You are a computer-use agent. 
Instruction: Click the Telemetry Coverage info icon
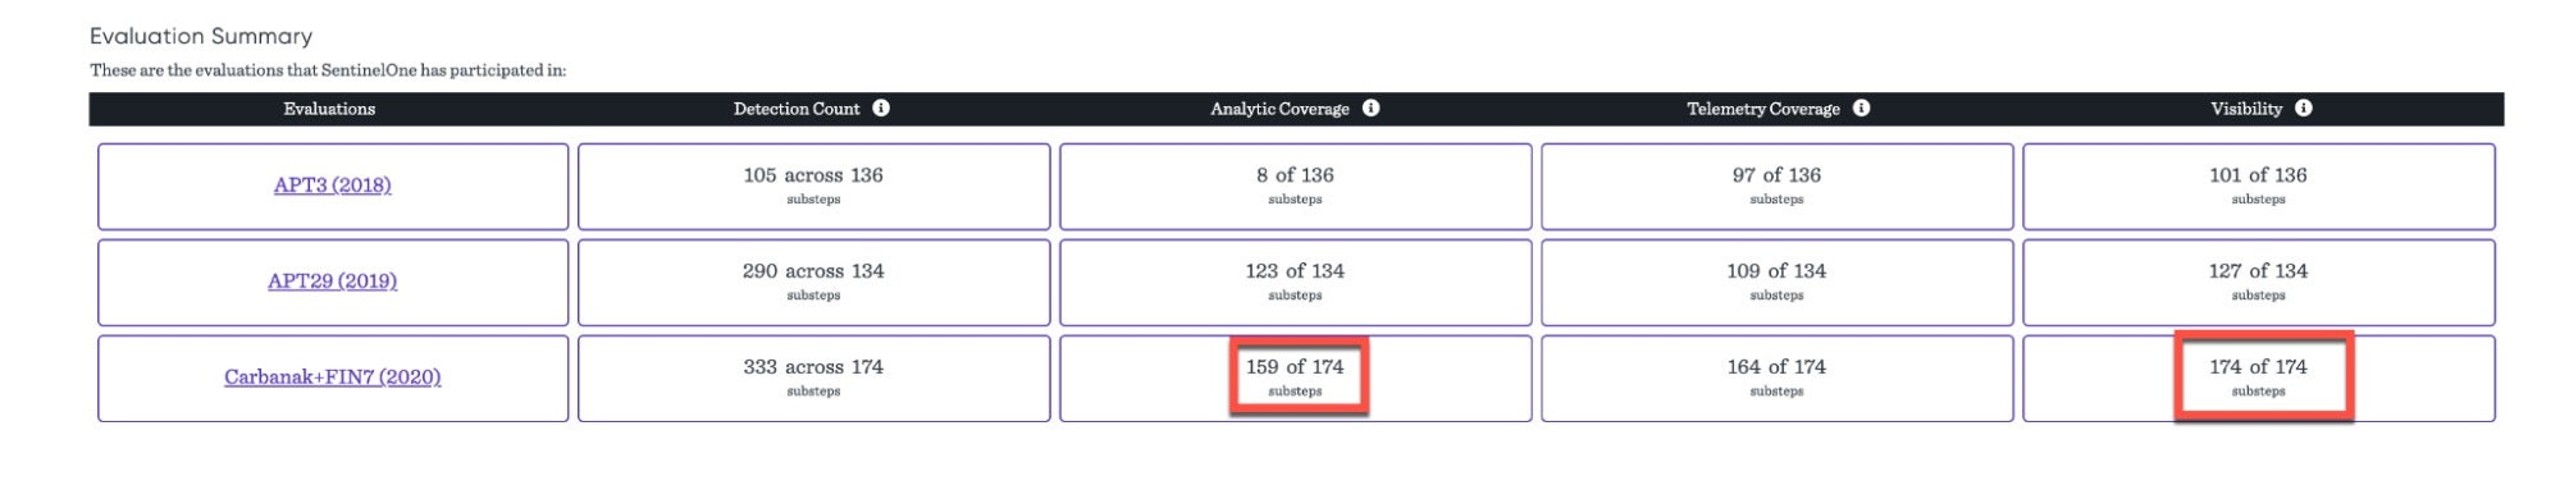(x=1860, y=108)
